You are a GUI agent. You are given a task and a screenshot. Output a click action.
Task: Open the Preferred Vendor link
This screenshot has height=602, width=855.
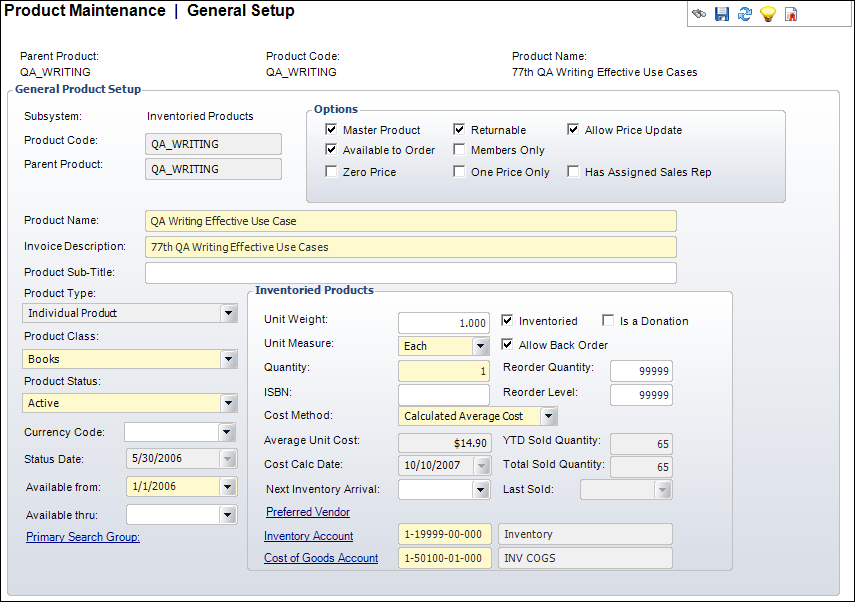tap(307, 512)
